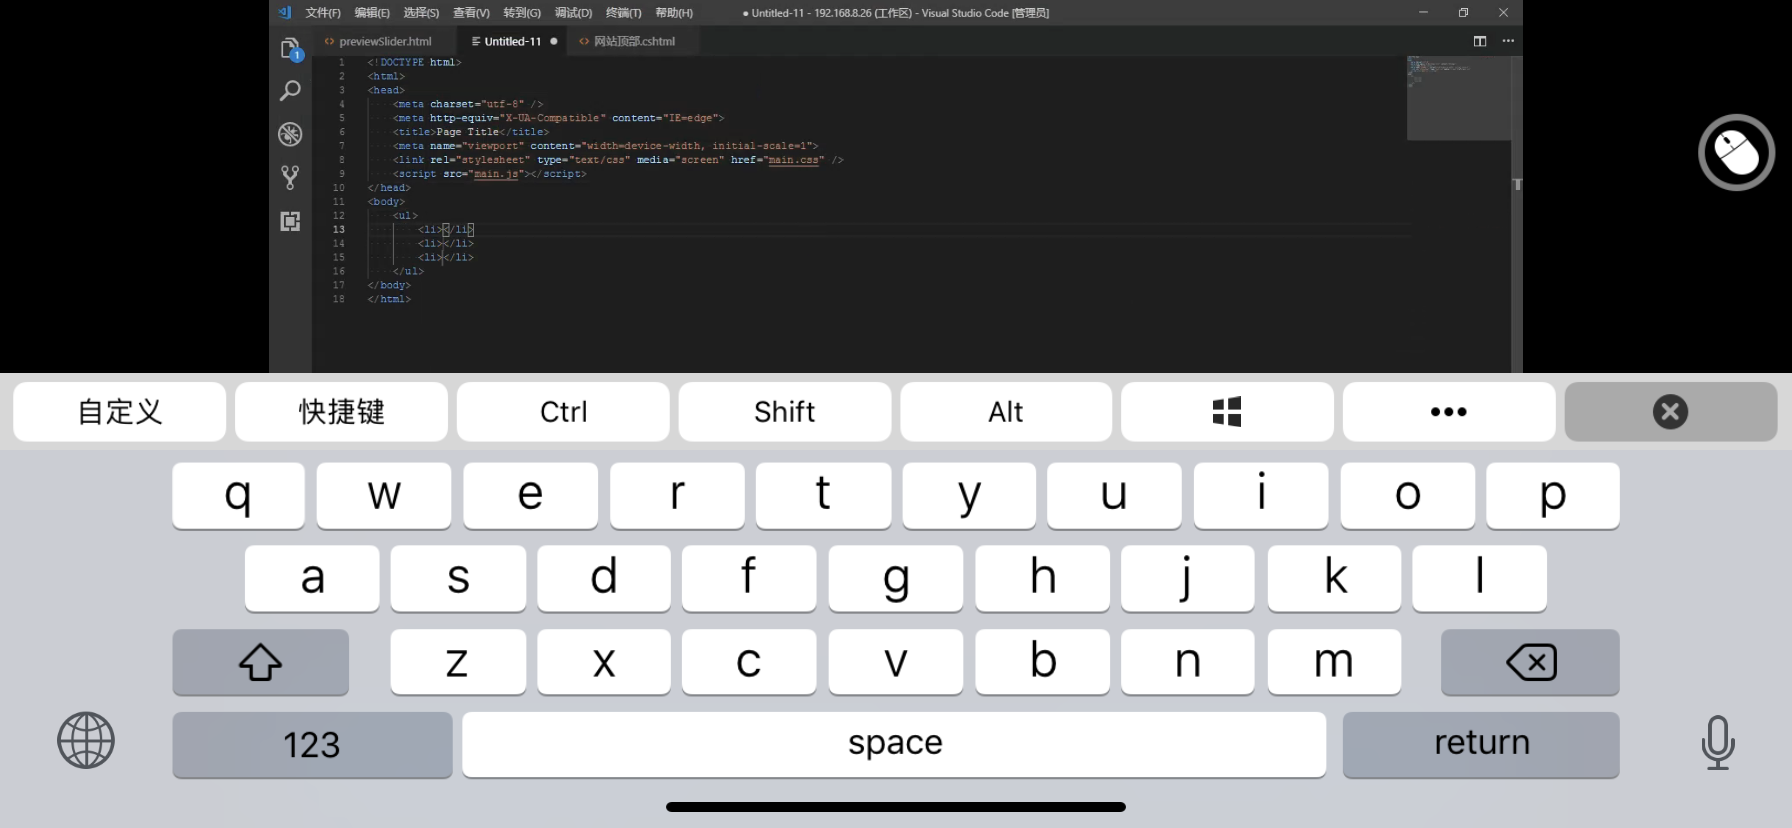Open the Source Control branch icon
Viewport: 1792px width, 828px height.
tap(290, 177)
